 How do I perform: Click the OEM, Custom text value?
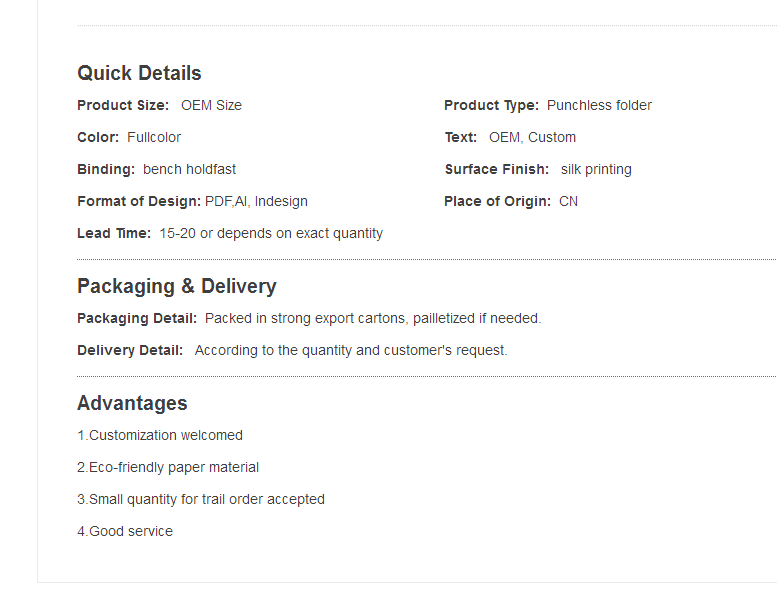tap(532, 137)
